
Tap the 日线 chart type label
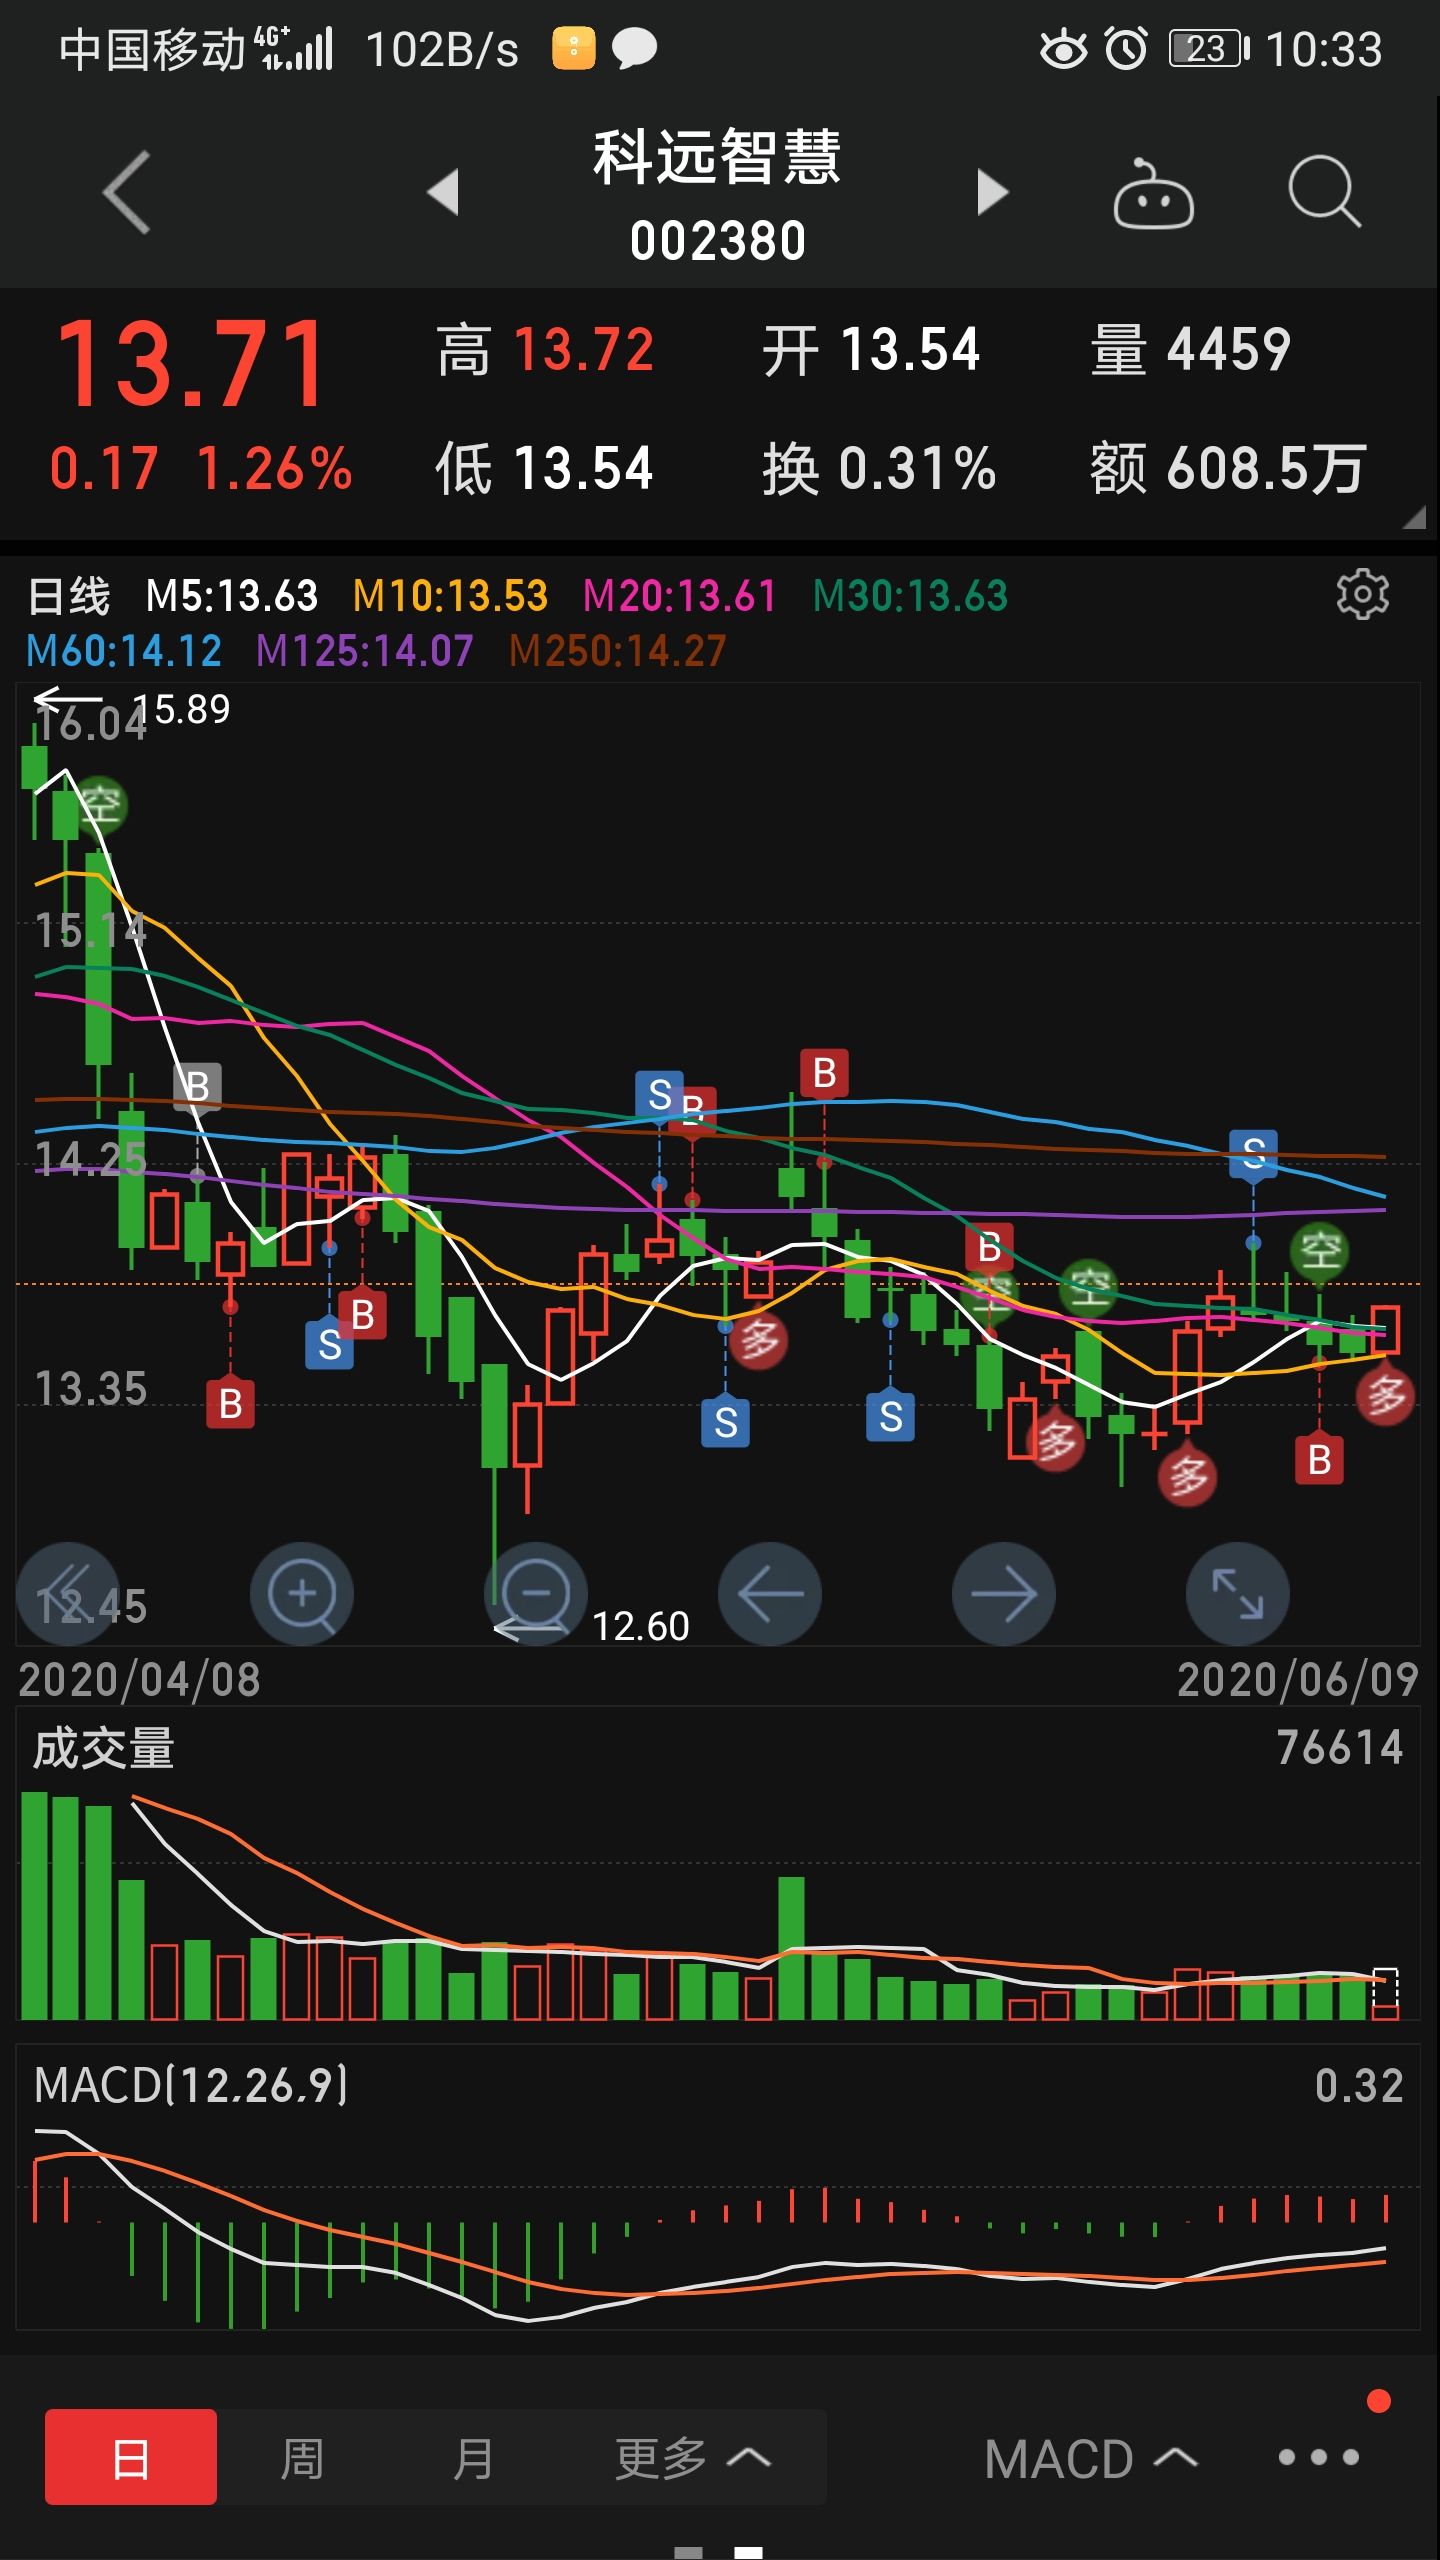point(69,597)
